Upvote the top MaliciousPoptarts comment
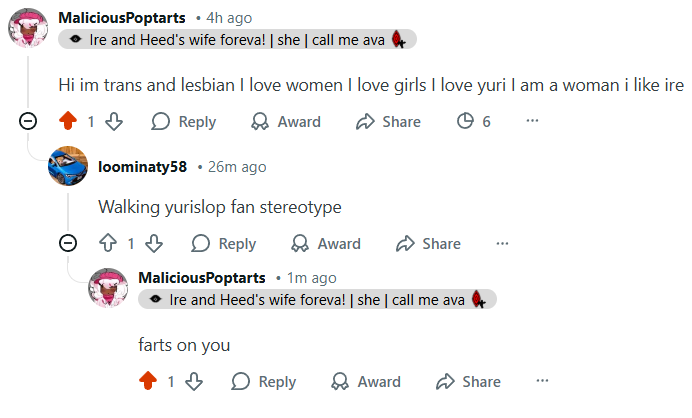This screenshot has width=692, height=418. 68,122
